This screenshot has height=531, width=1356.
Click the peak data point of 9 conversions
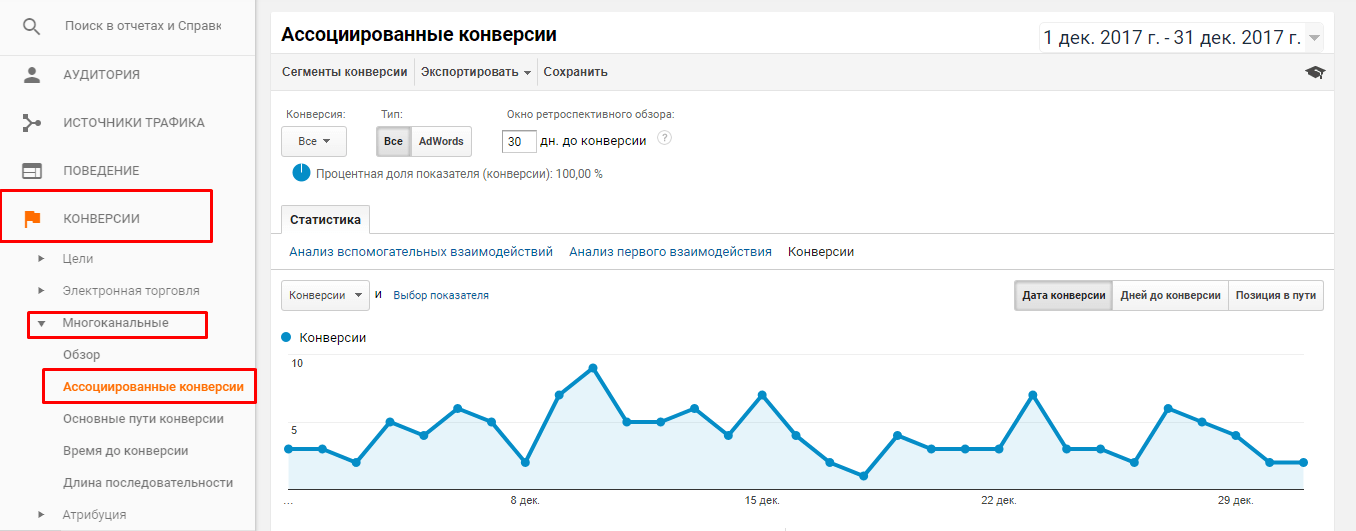click(593, 368)
